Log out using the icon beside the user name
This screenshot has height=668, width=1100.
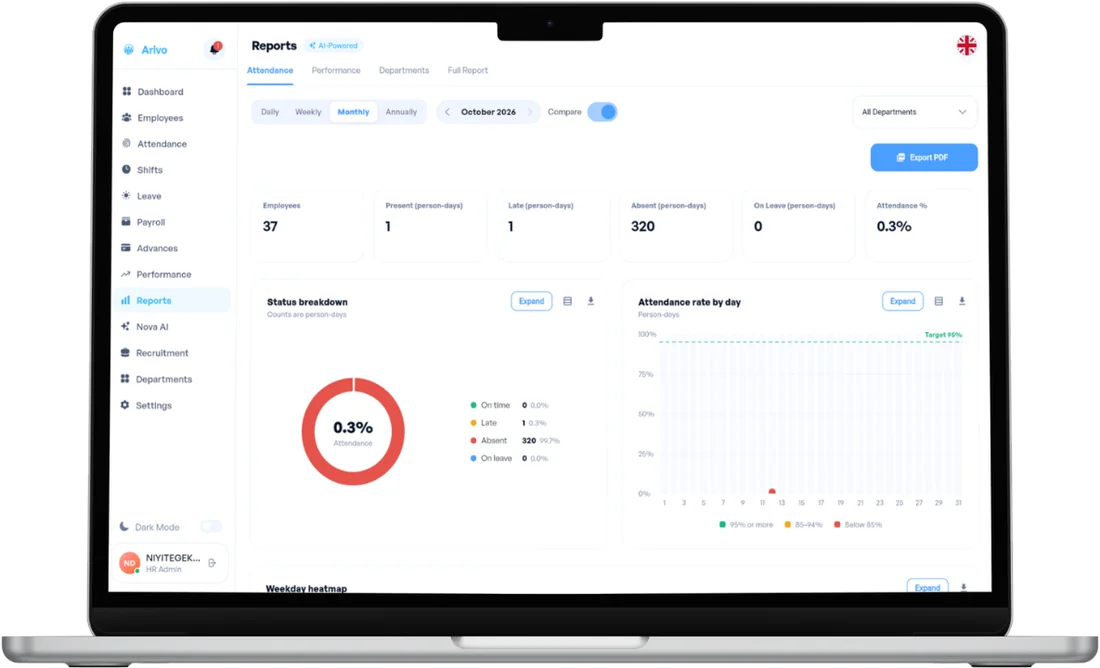click(x=213, y=563)
